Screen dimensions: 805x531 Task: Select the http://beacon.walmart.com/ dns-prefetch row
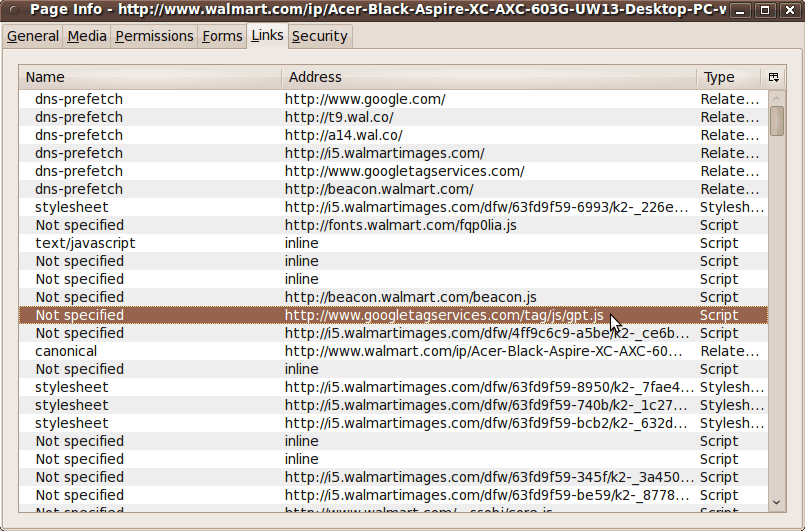click(393, 189)
